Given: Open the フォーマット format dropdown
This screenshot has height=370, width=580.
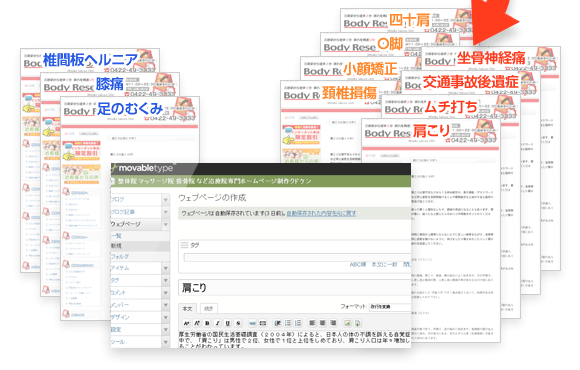Looking at the screenshot, I should click(390, 307).
